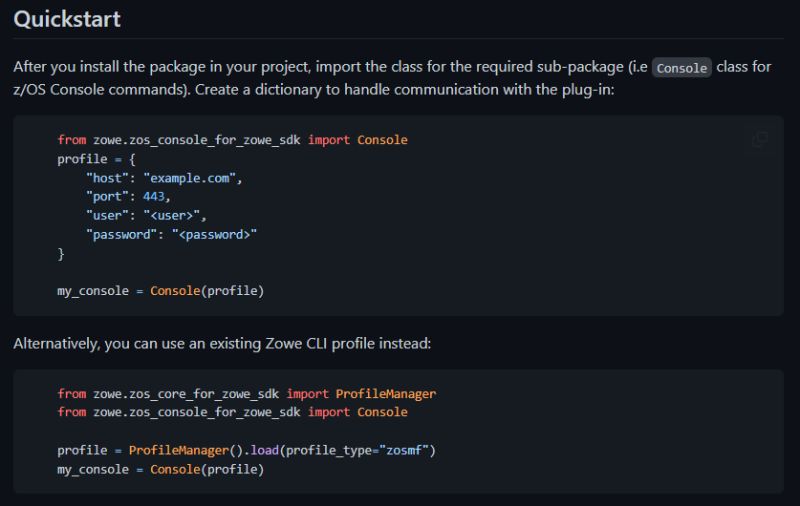Click the "<password>" placeholder string
Screen dimensions: 800x506
click(214, 235)
